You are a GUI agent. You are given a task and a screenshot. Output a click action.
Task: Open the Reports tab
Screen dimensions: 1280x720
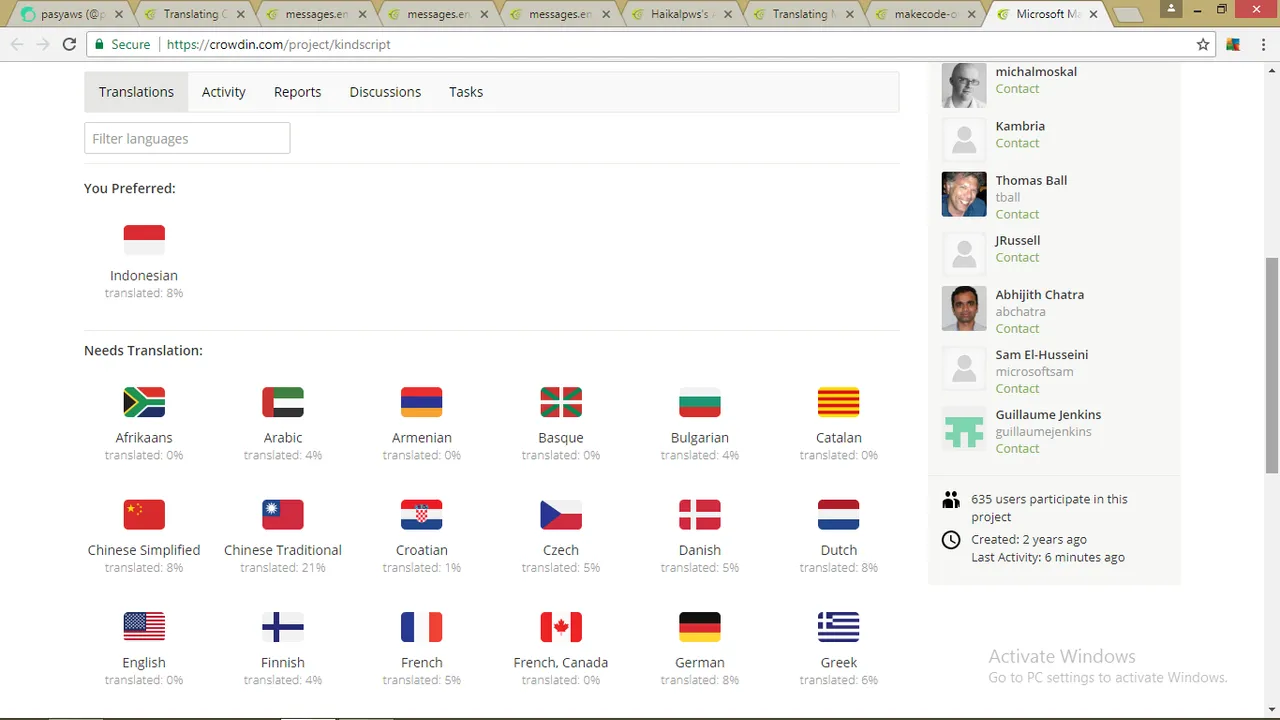click(x=298, y=92)
